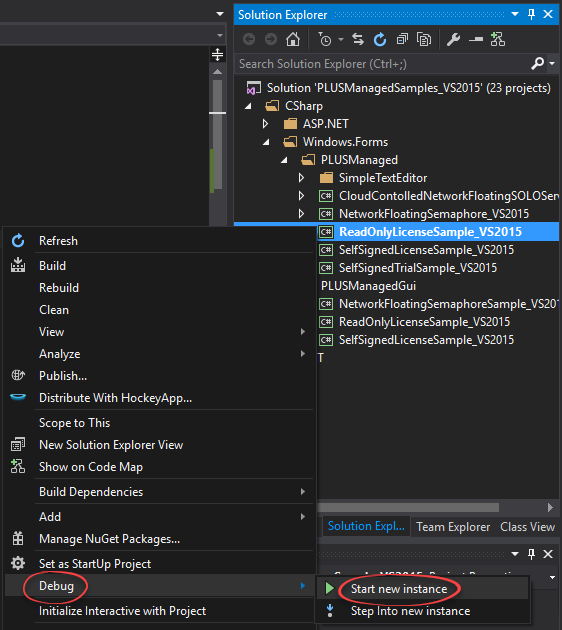Viewport: 562px width, 630px height.
Task: Expand the SimpleTextEditor folder
Action: [301, 178]
